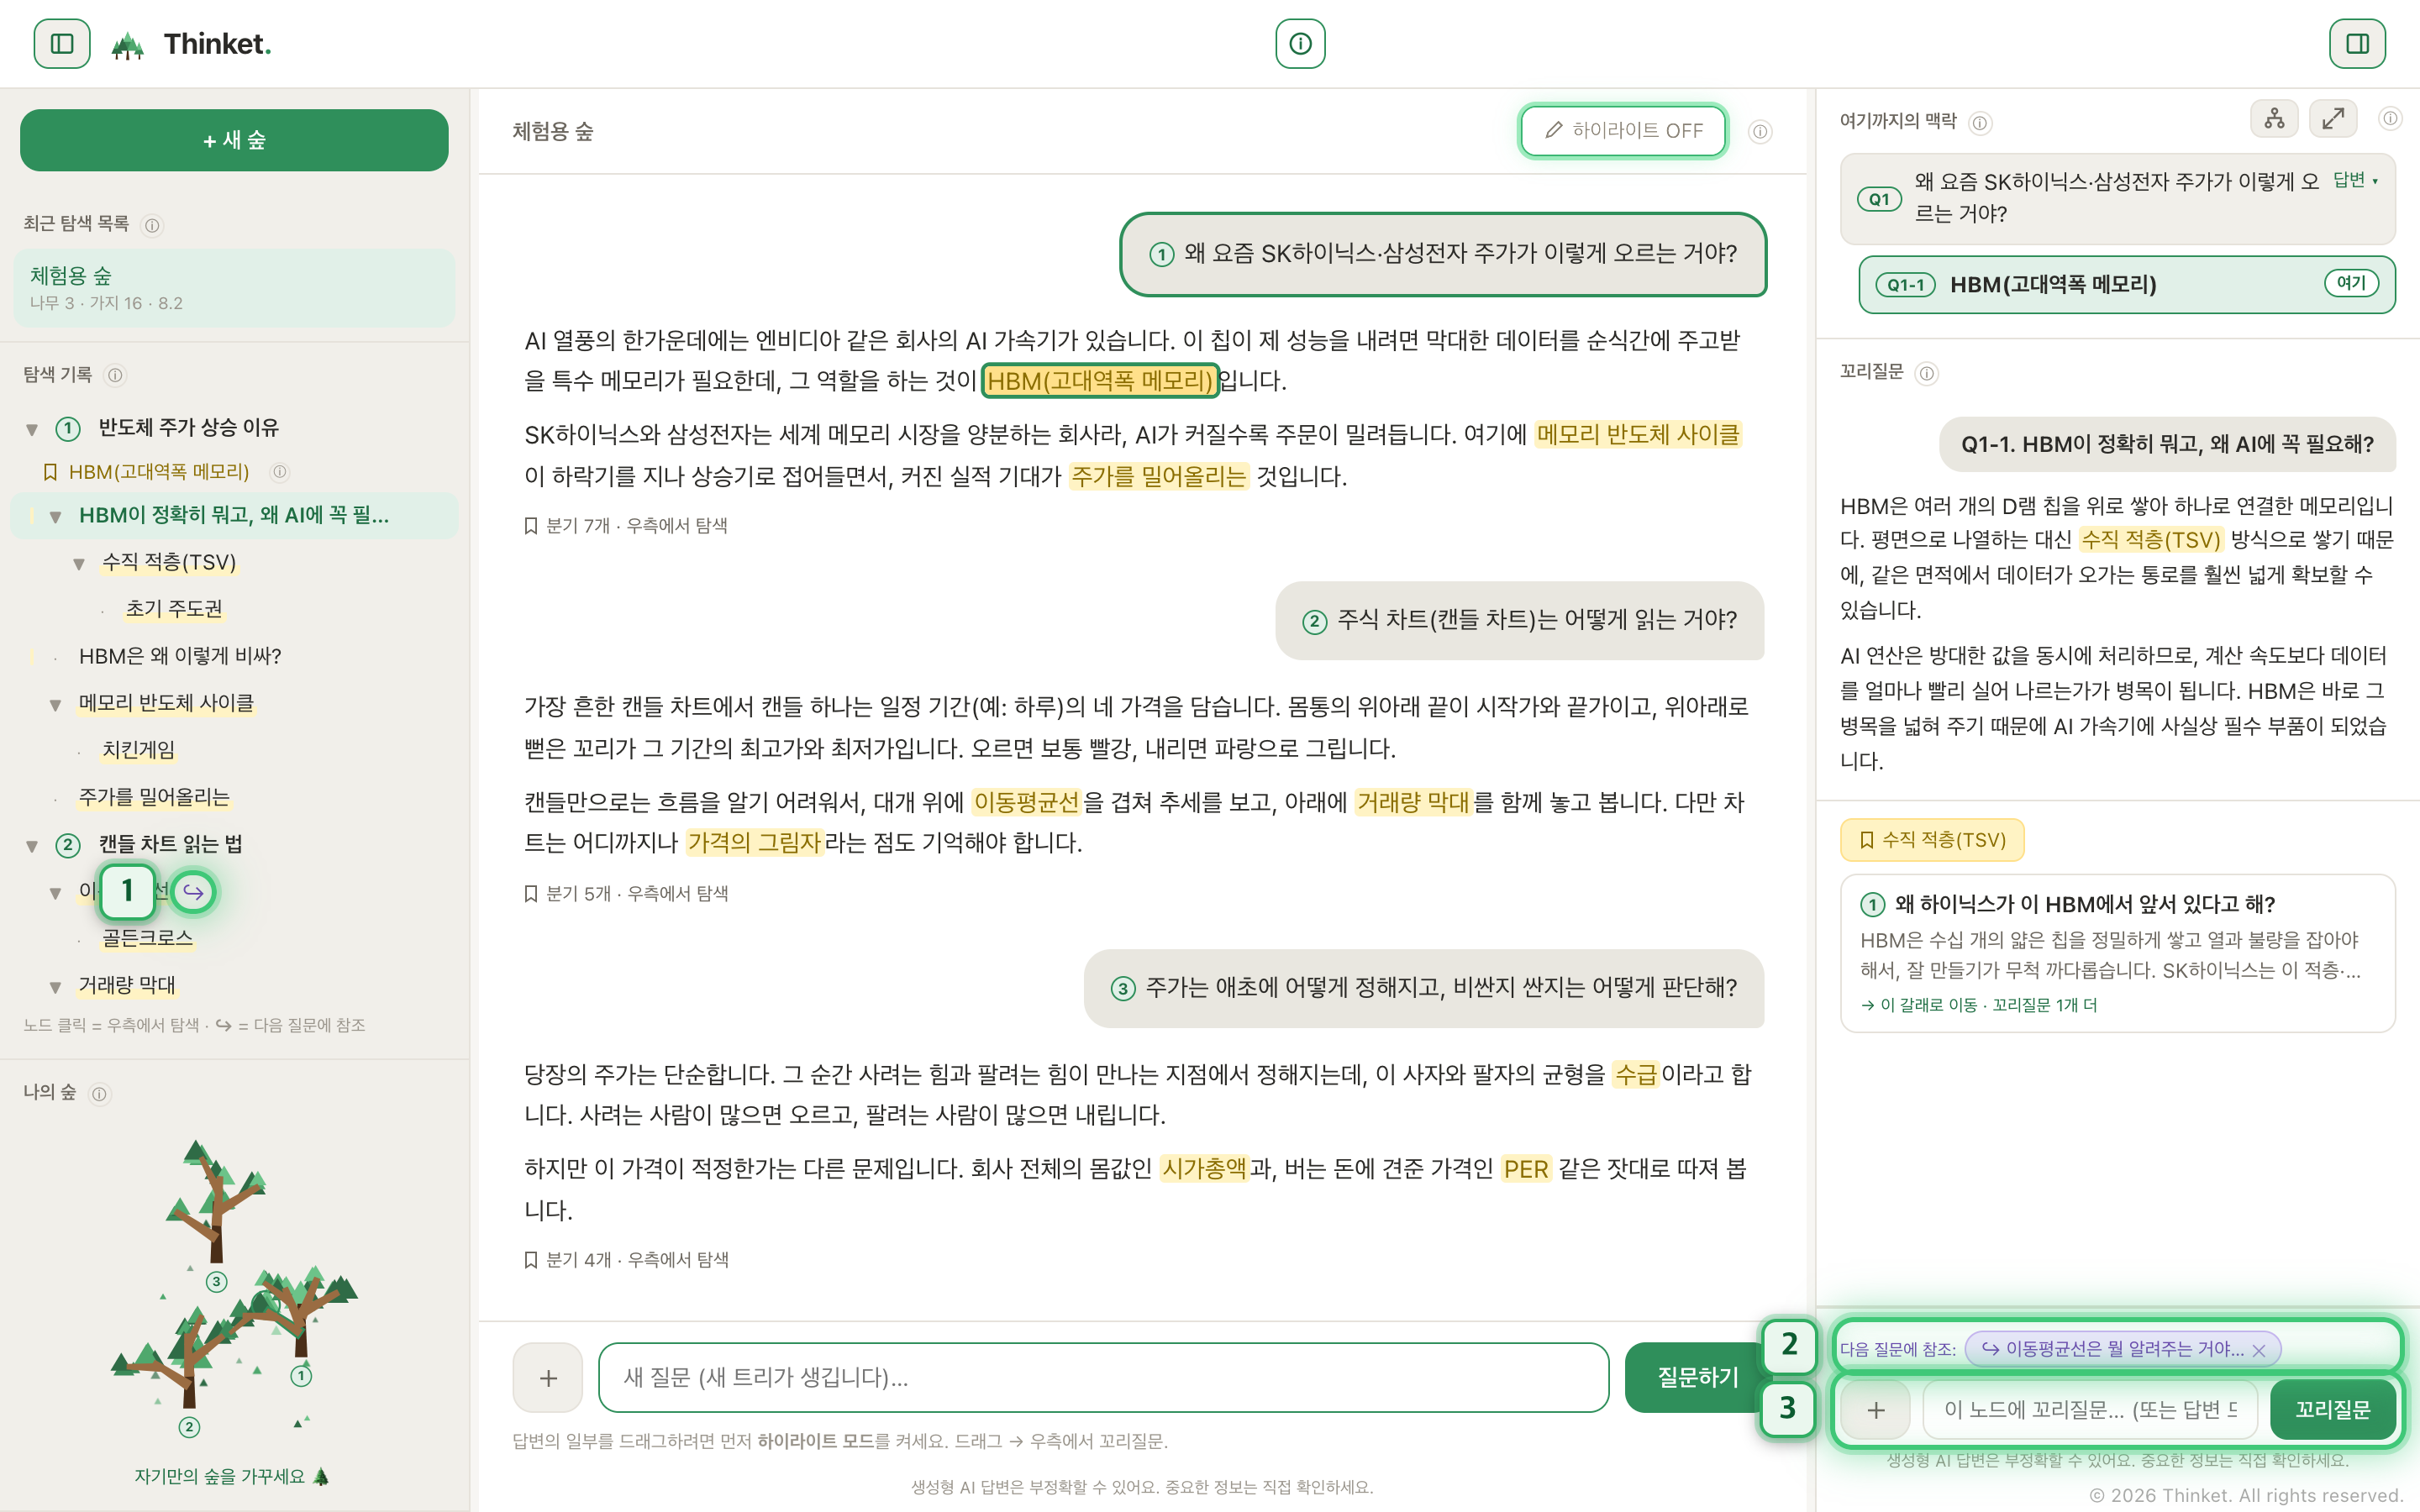Click highlighted 수급 in third answer
The width and height of the screenshot is (2420, 1512).
tap(1636, 1075)
